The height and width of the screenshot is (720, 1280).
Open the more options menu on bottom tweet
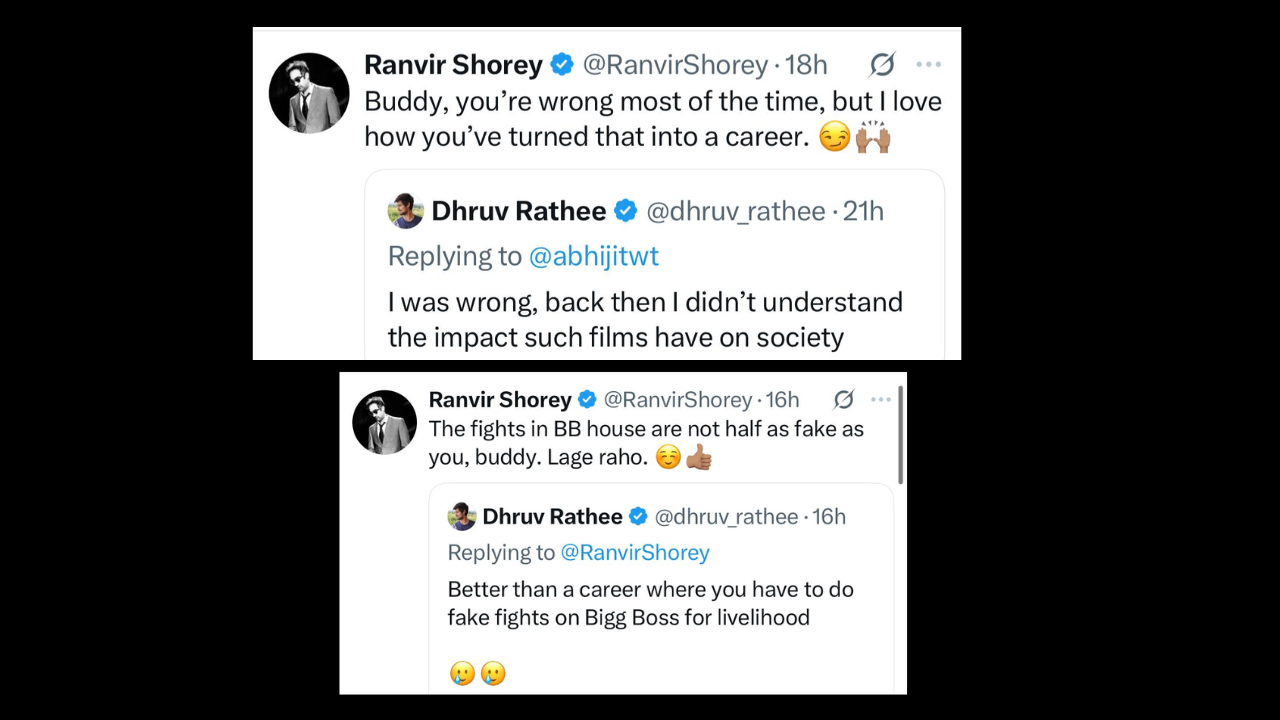tap(880, 398)
